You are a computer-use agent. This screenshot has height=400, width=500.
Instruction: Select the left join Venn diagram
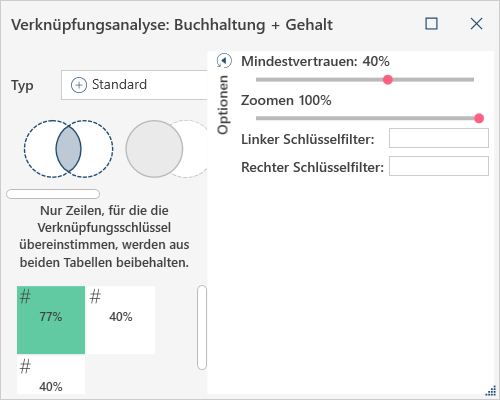pos(166,149)
